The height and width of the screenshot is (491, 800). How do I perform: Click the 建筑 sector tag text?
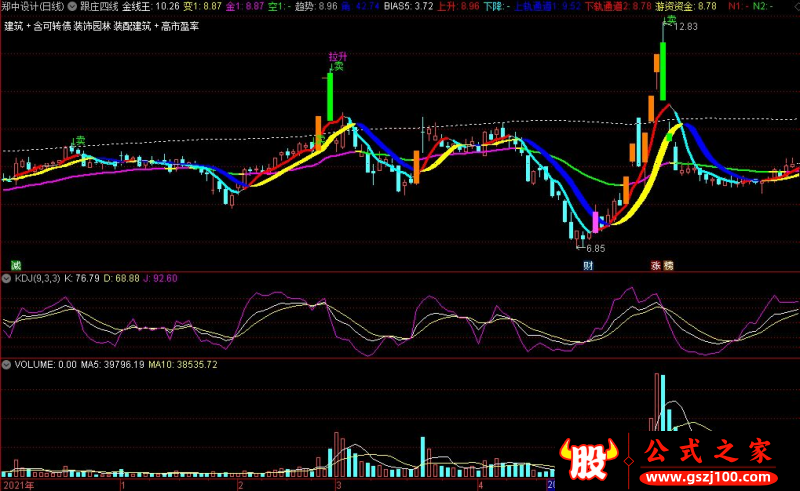(x=14, y=27)
